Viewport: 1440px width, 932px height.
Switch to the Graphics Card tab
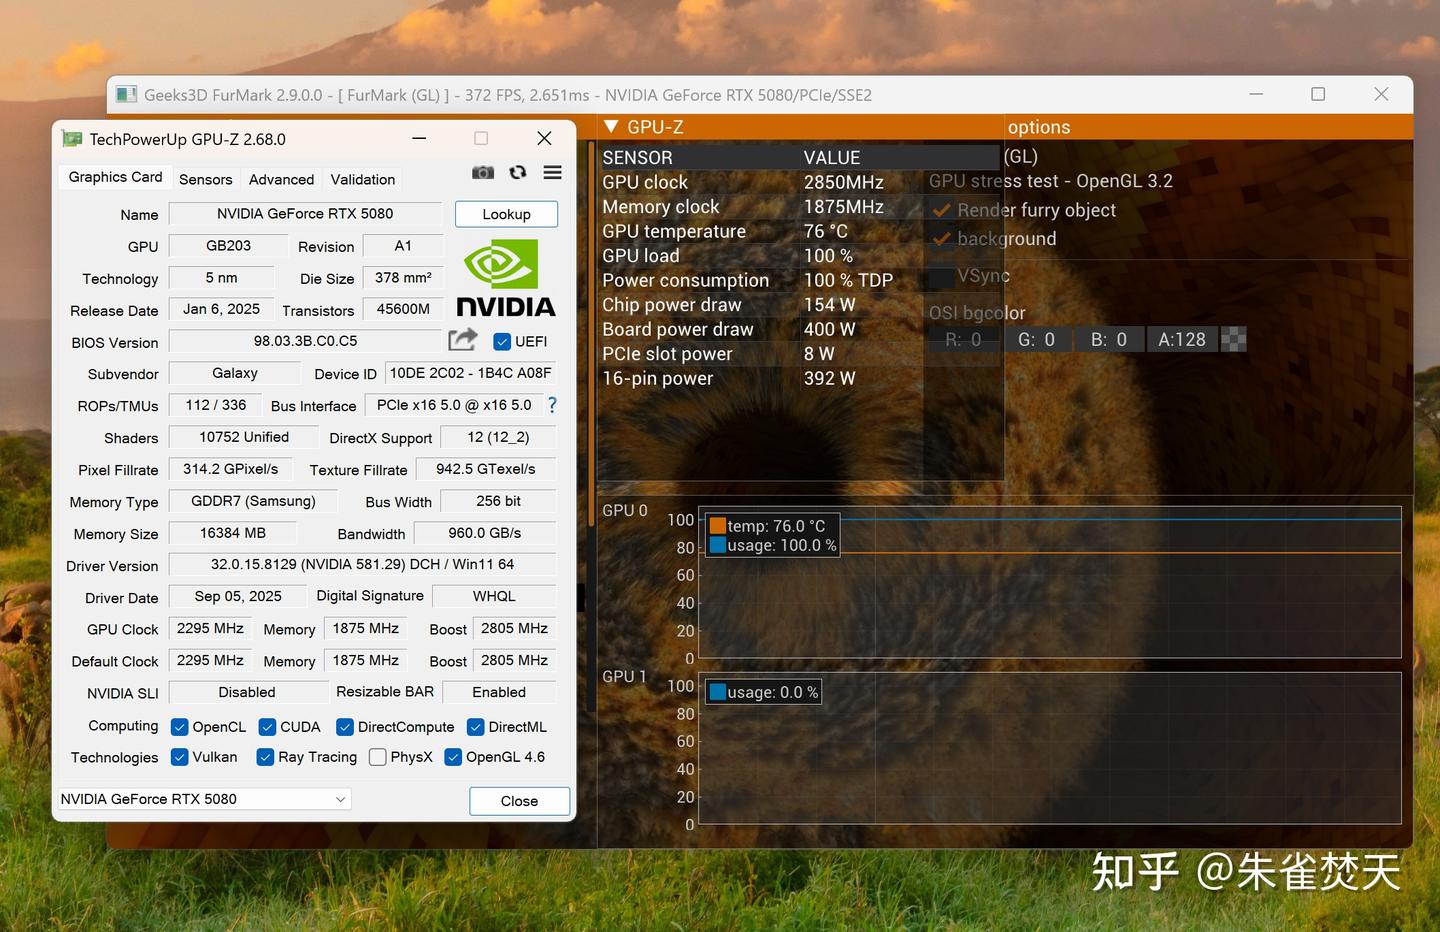(115, 177)
